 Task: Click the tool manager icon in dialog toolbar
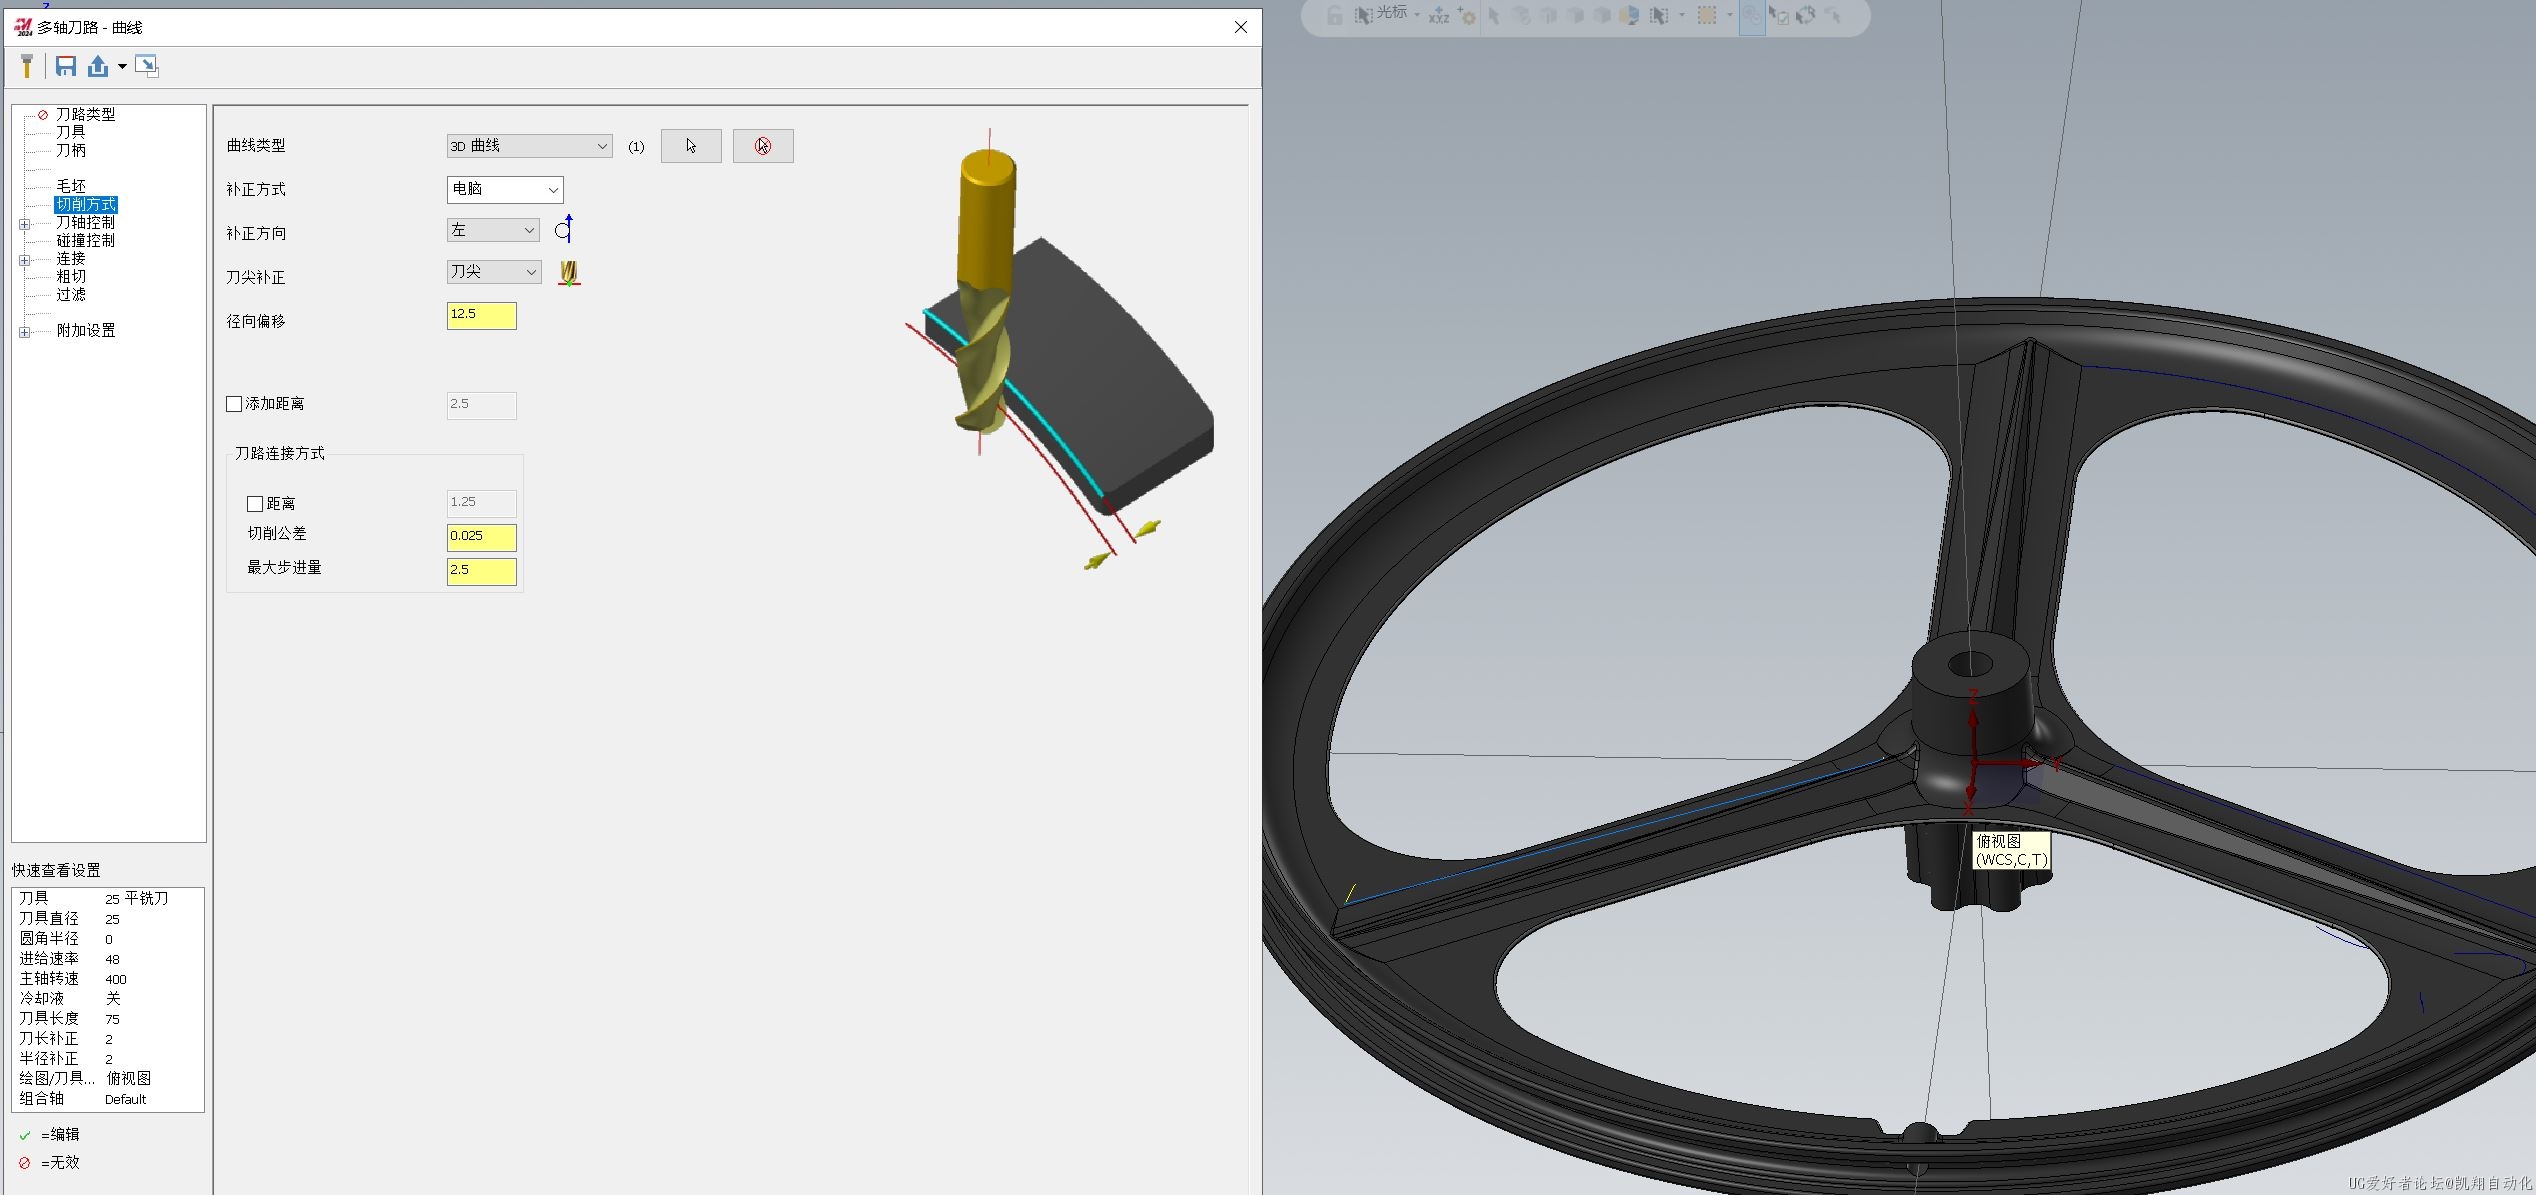(27, 66)
